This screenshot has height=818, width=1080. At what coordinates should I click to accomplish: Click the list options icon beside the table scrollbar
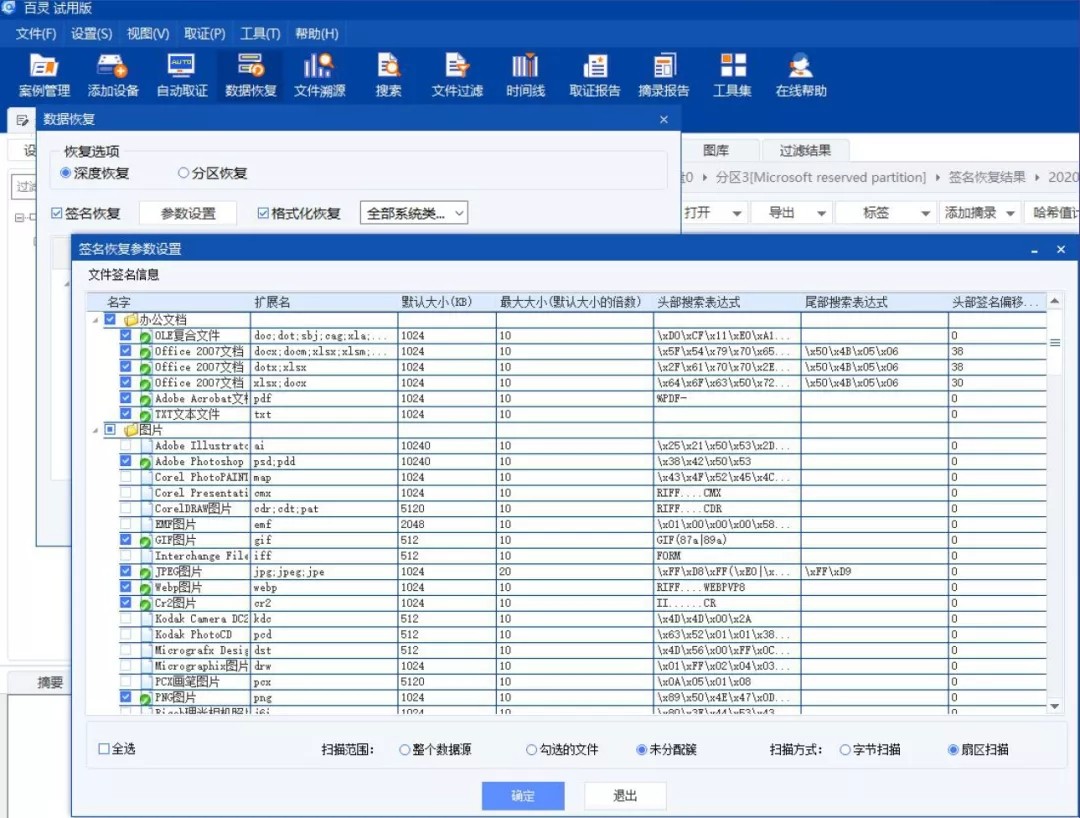(1055, 342)
